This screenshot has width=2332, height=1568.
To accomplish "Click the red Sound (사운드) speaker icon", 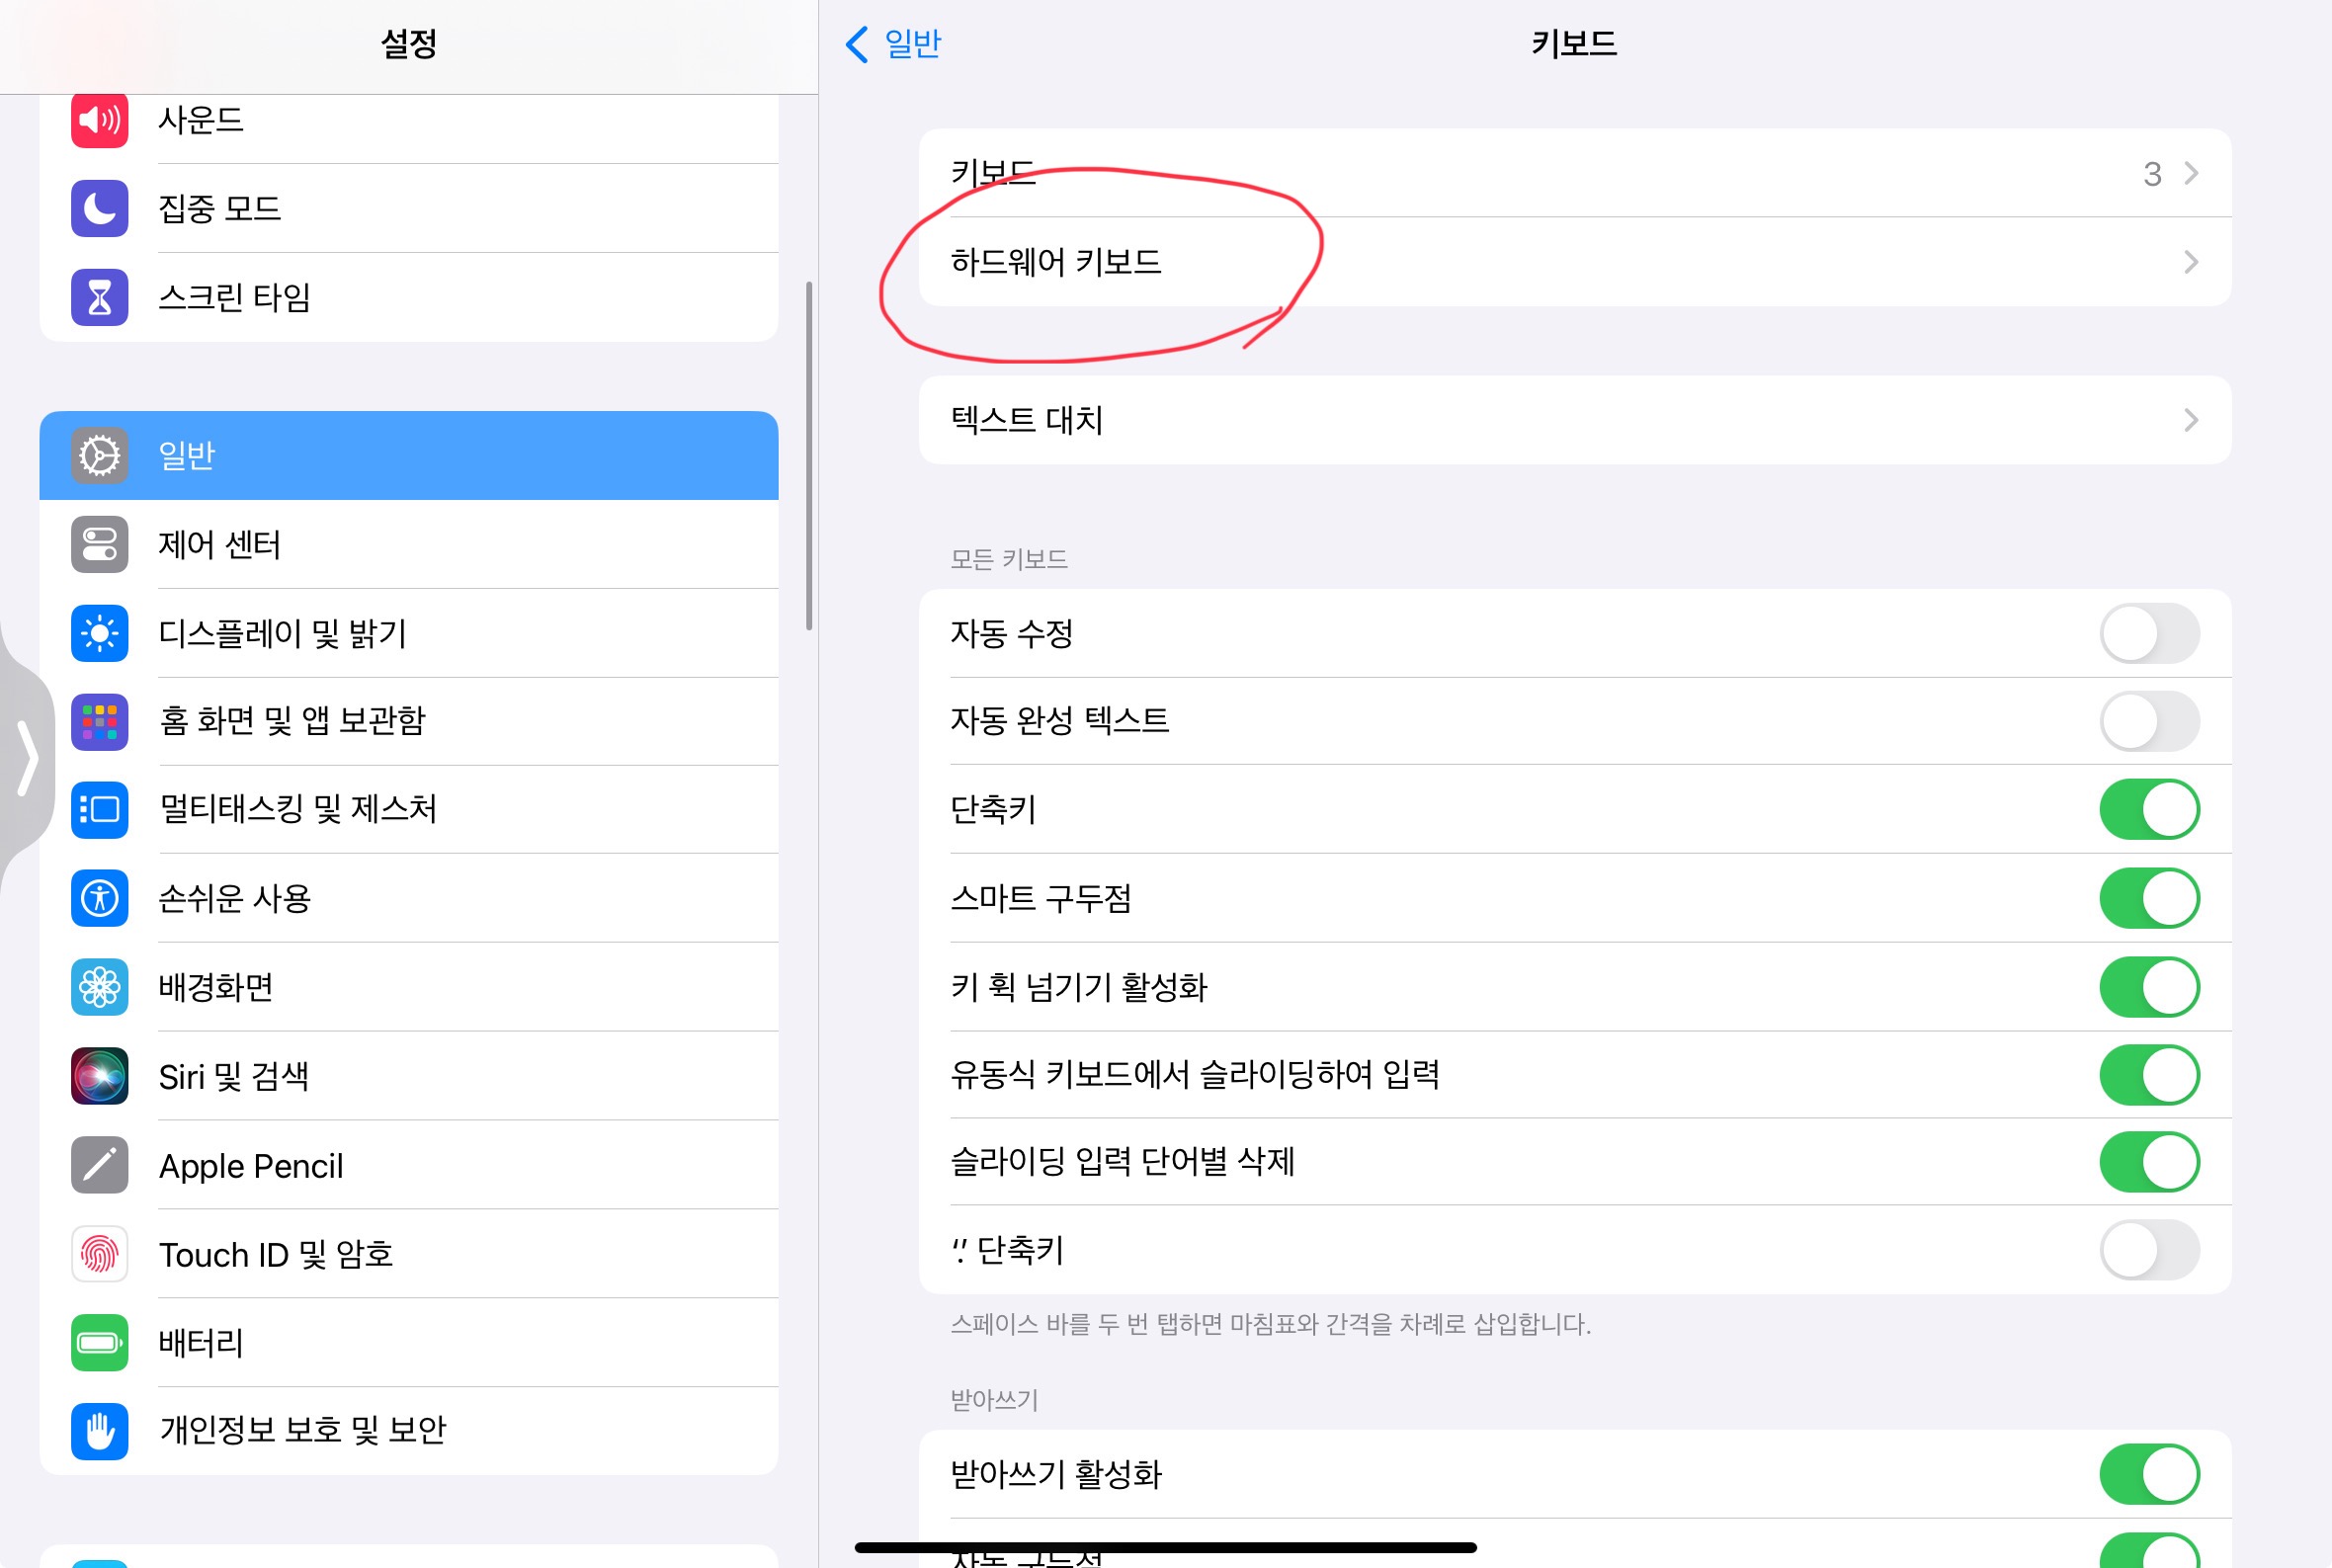I will tap(99, 120).
